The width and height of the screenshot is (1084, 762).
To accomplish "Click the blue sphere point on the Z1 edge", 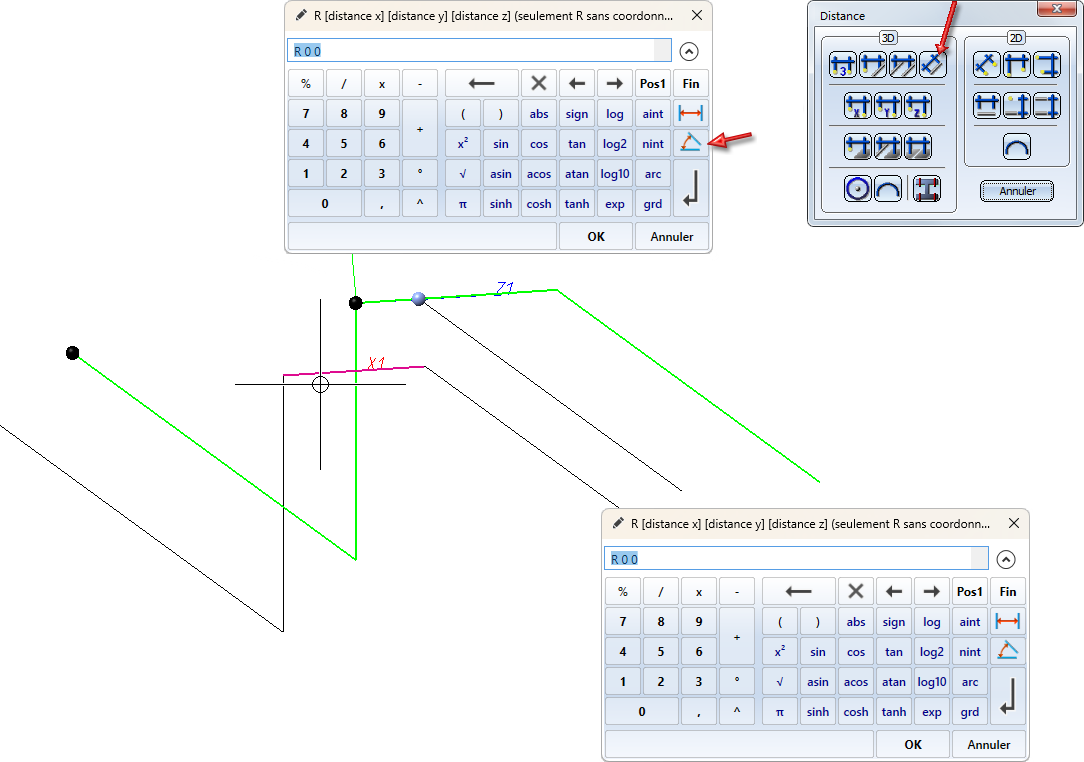I will (418, 299).
